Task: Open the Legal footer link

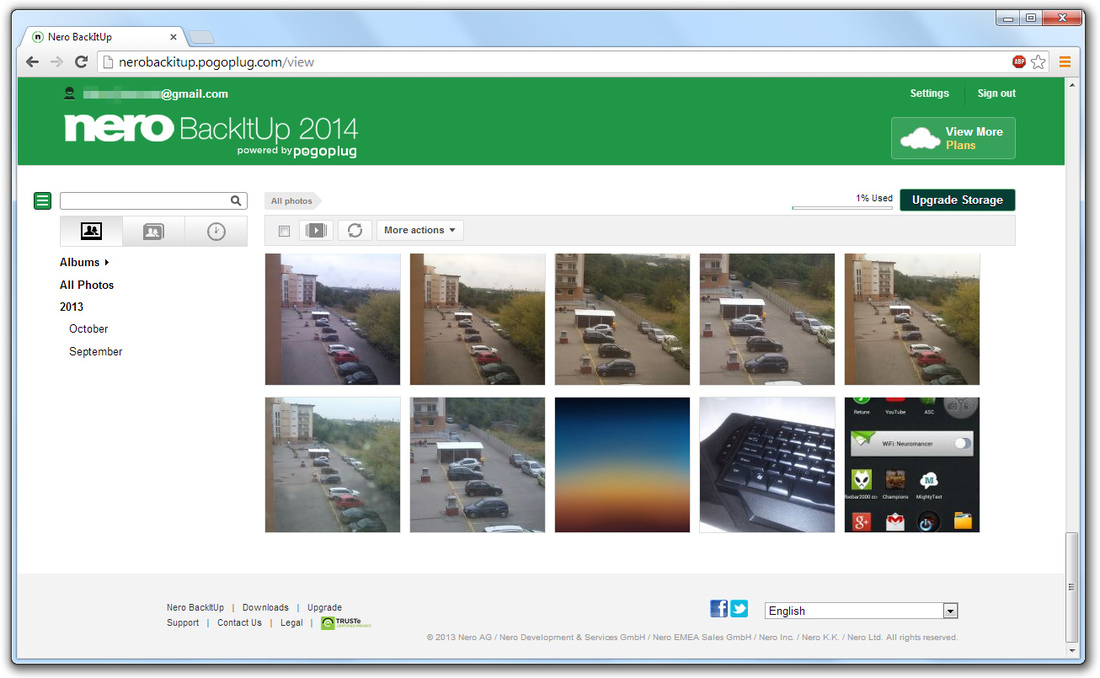Action: tap(292, 623)
